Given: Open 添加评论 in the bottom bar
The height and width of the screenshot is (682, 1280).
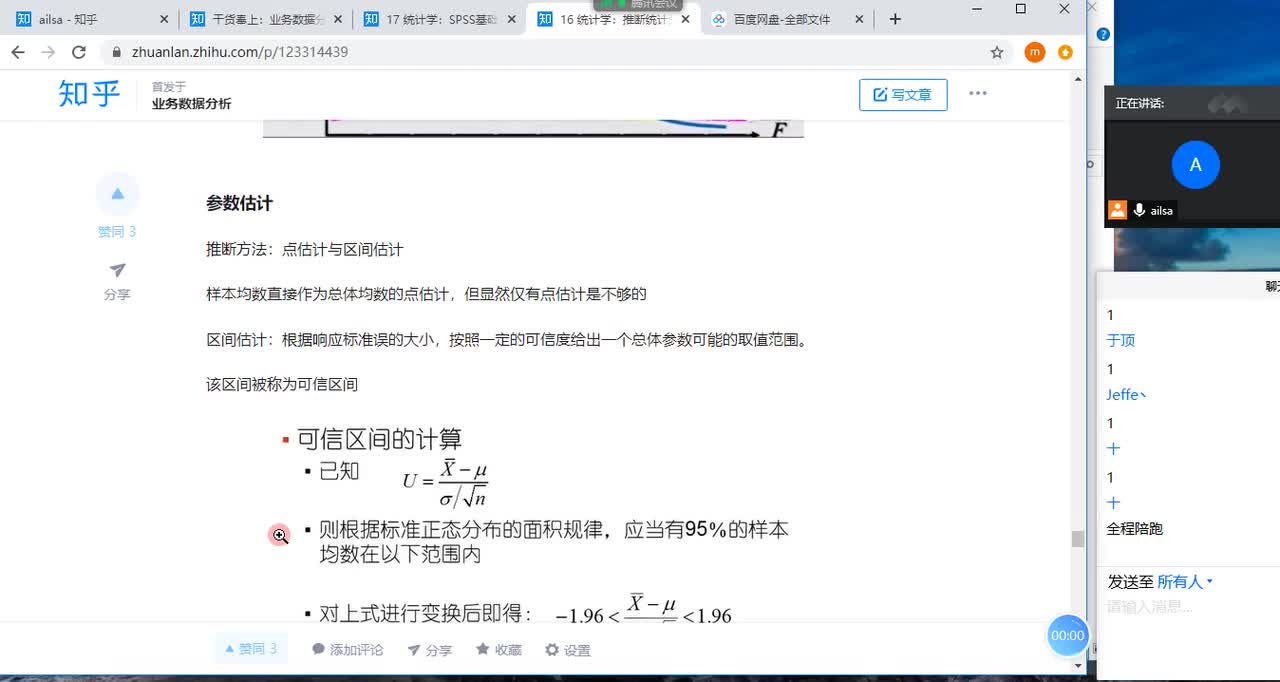Looking at the screenshot, I should pos(347,650).
